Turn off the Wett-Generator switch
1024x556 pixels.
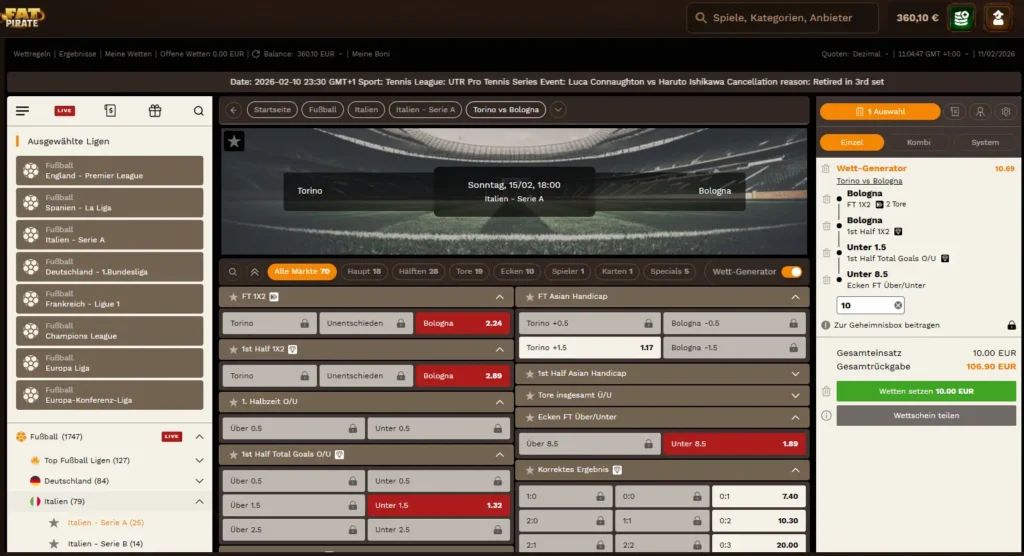click(792, 272)
